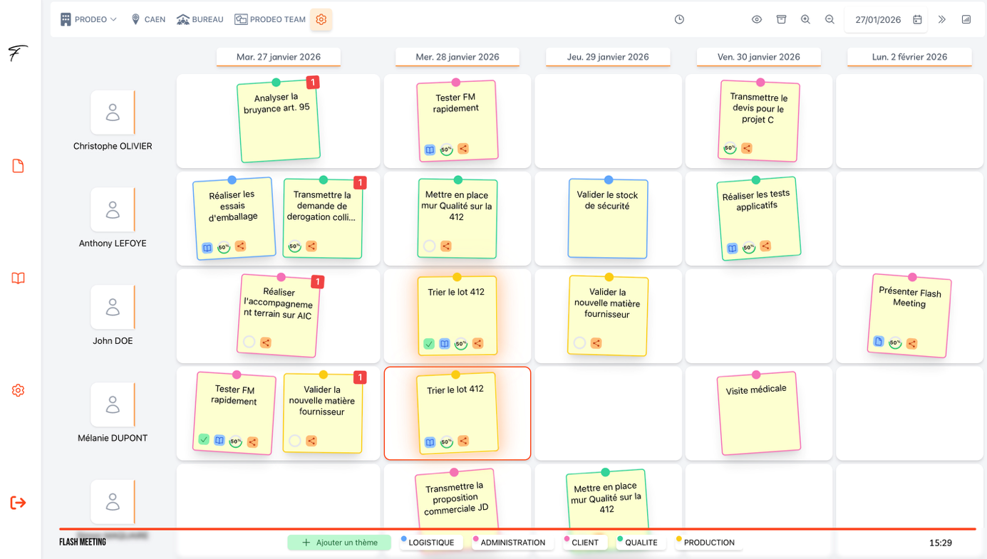
Task: Open the book icon in sidebar
Action: click(x=18, y=278)
